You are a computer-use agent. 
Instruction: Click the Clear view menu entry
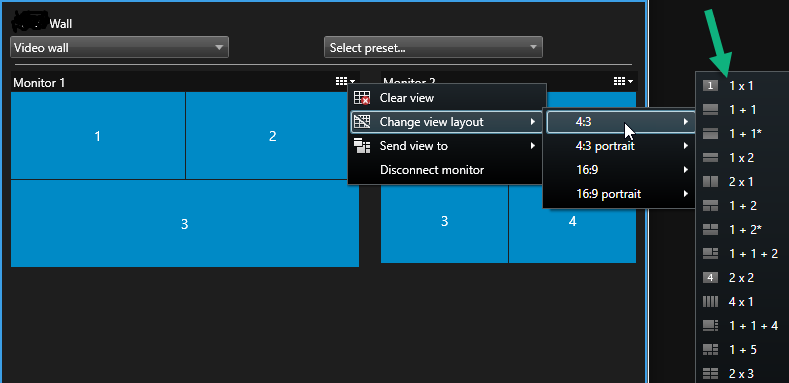point(447,98)
